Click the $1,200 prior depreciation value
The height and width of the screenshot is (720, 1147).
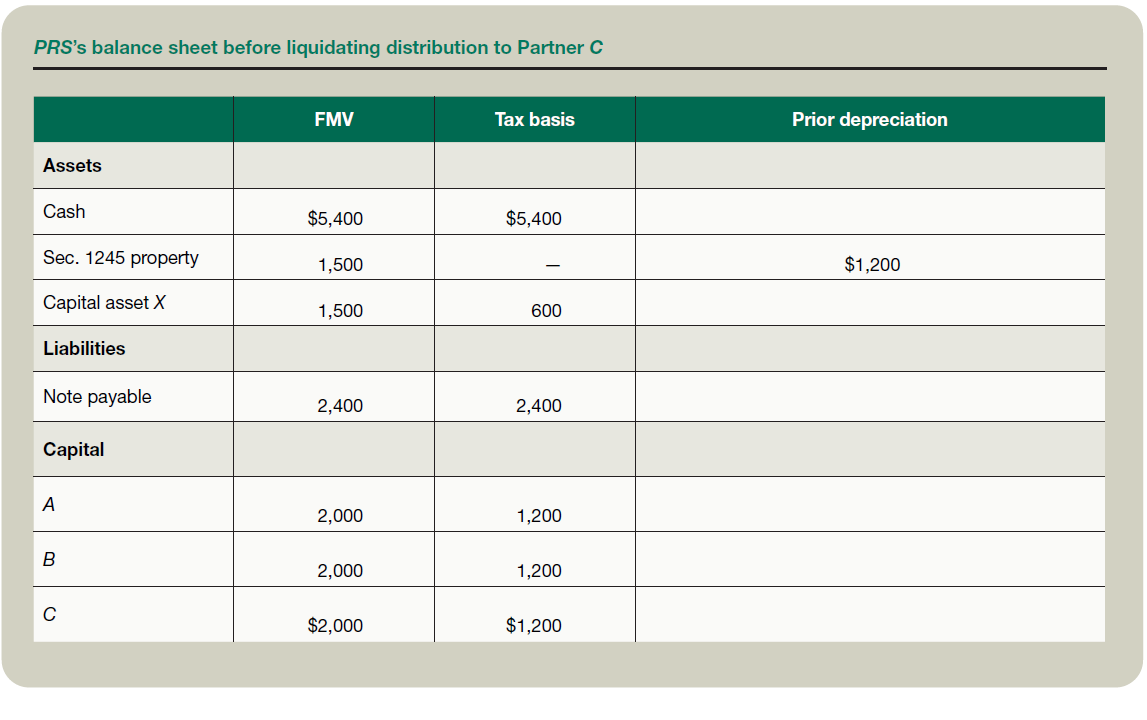pos(872,265)
